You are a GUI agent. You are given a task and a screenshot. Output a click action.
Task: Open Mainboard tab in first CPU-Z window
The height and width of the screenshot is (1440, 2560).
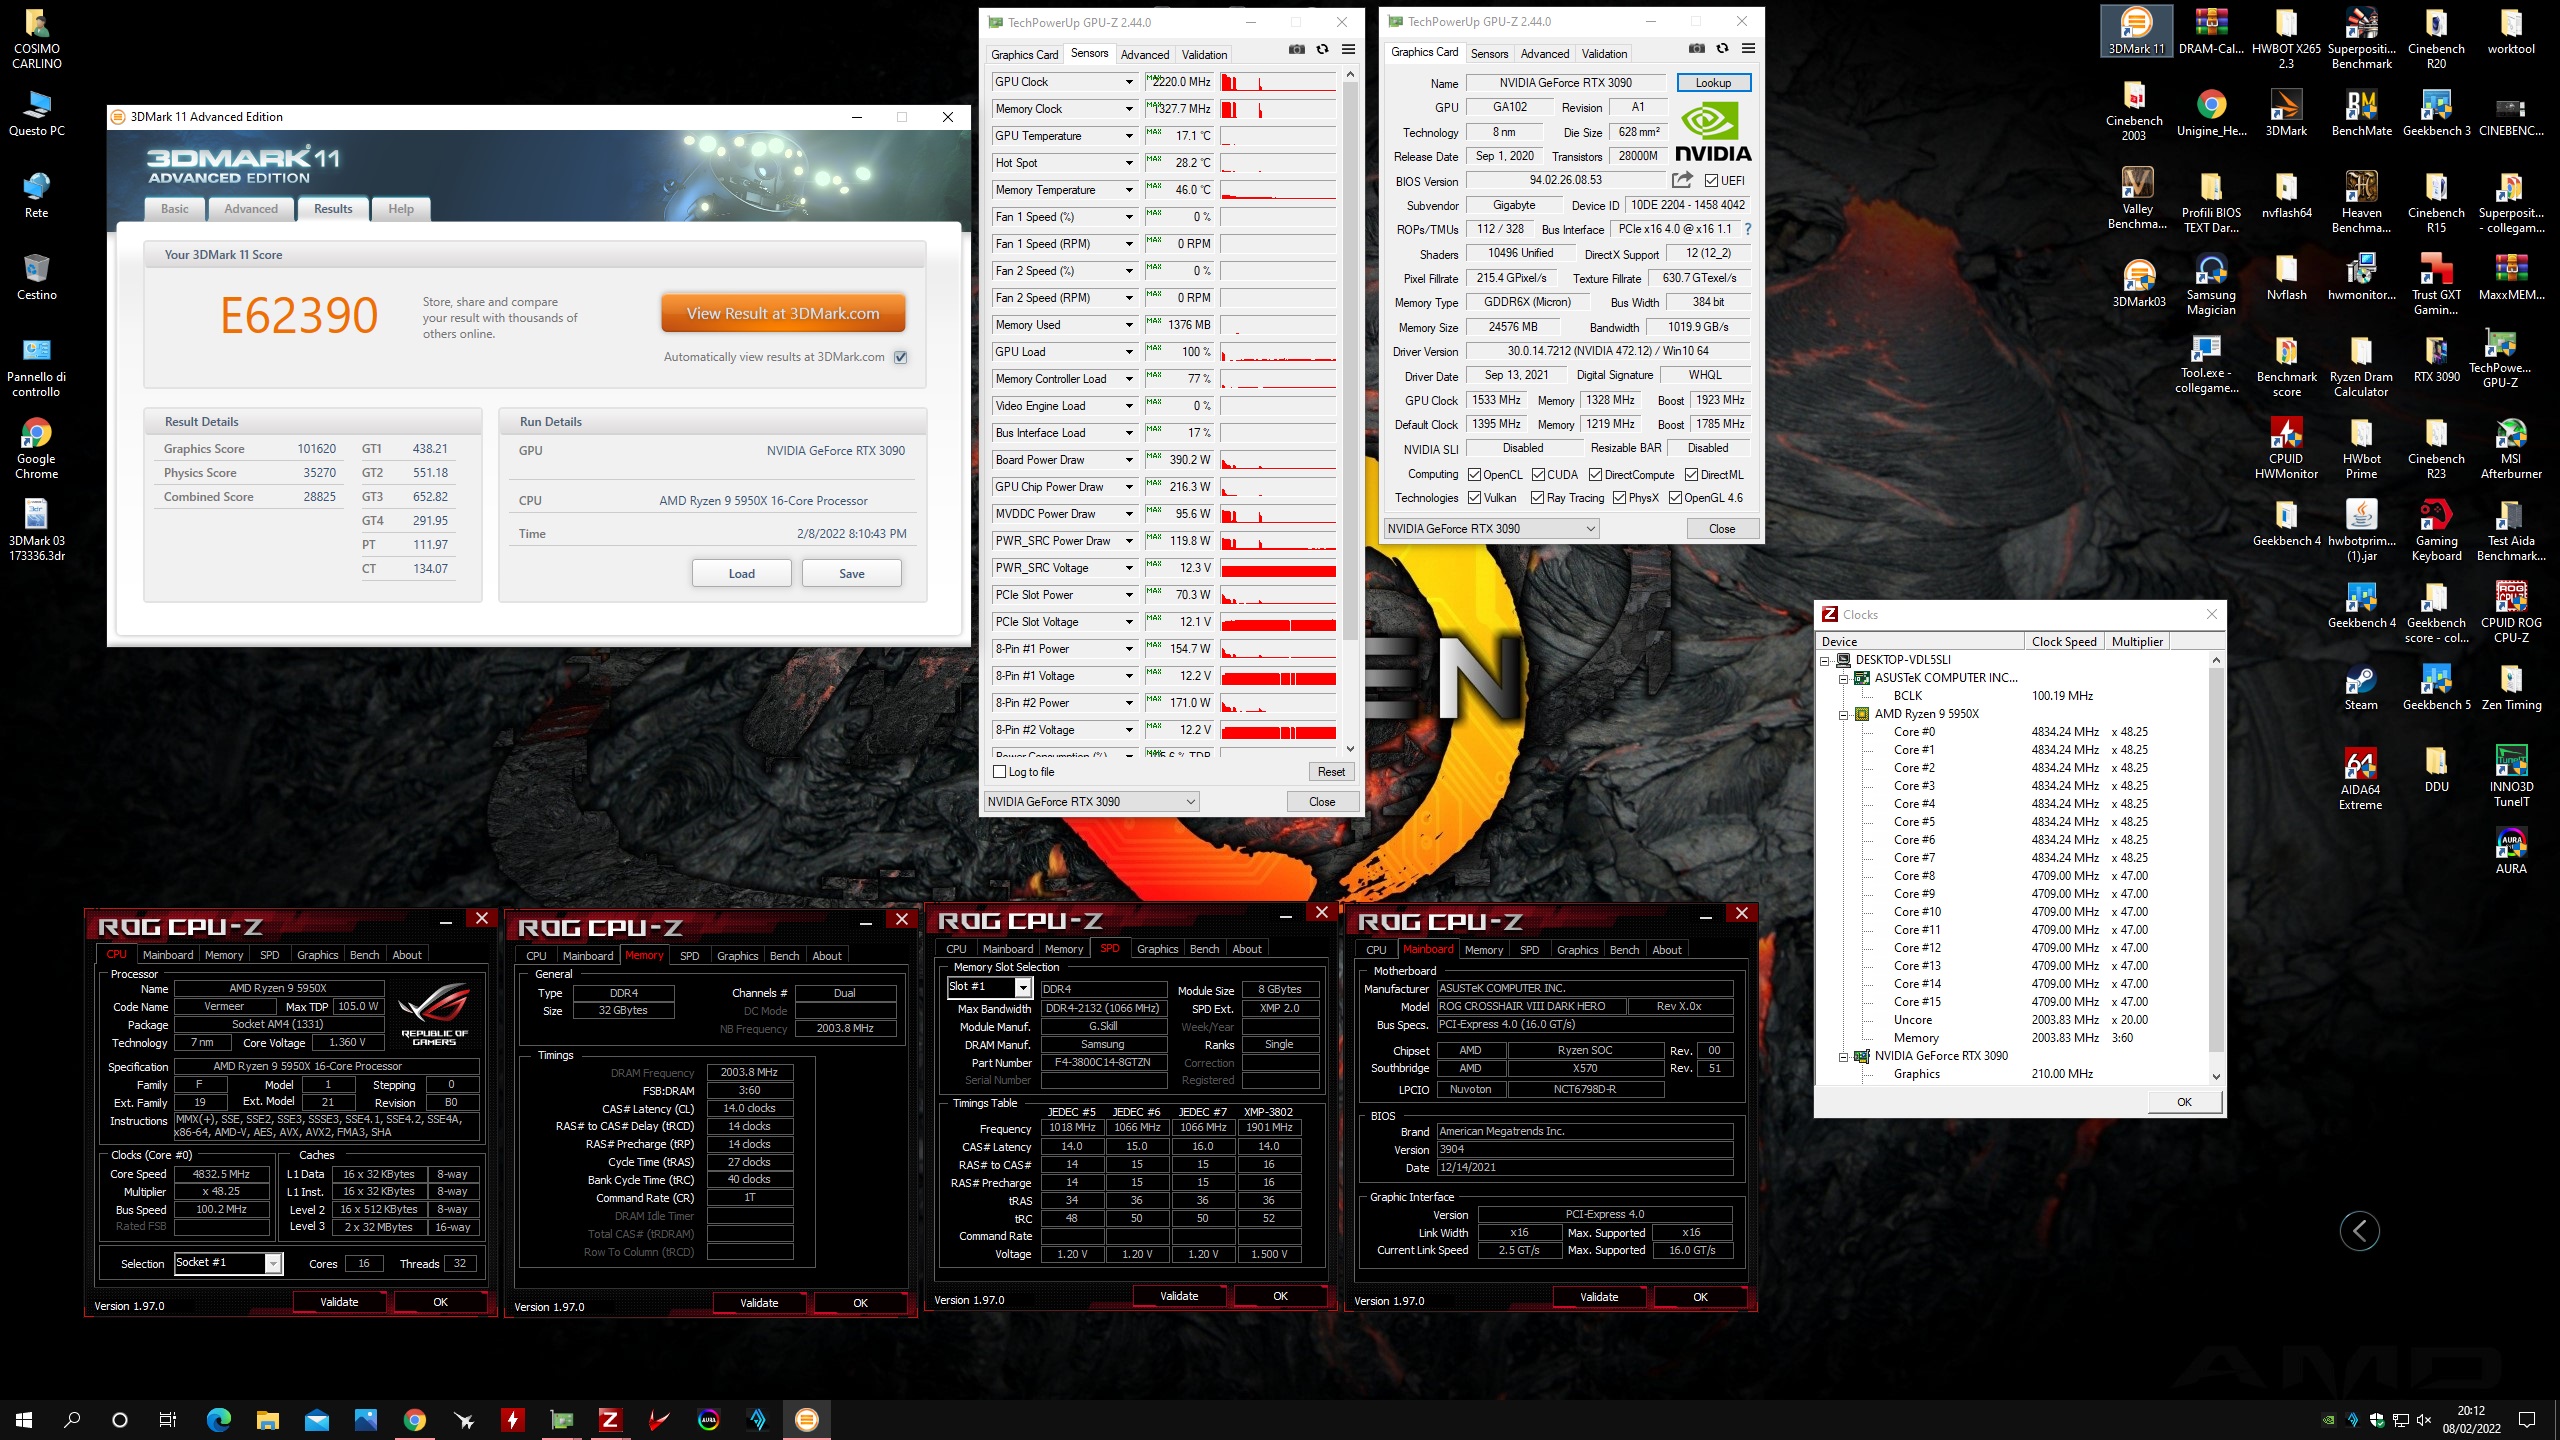point(168,955)
